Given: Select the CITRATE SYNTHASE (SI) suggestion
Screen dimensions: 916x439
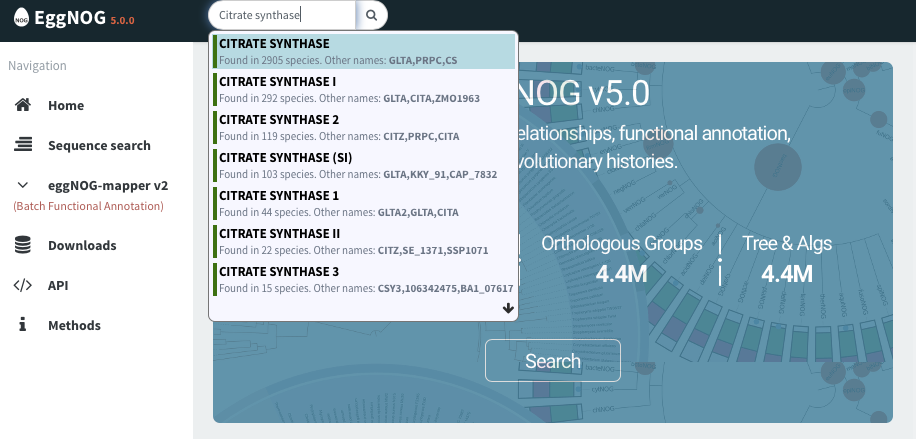Looking at the screenshot, I should point(364,165).
